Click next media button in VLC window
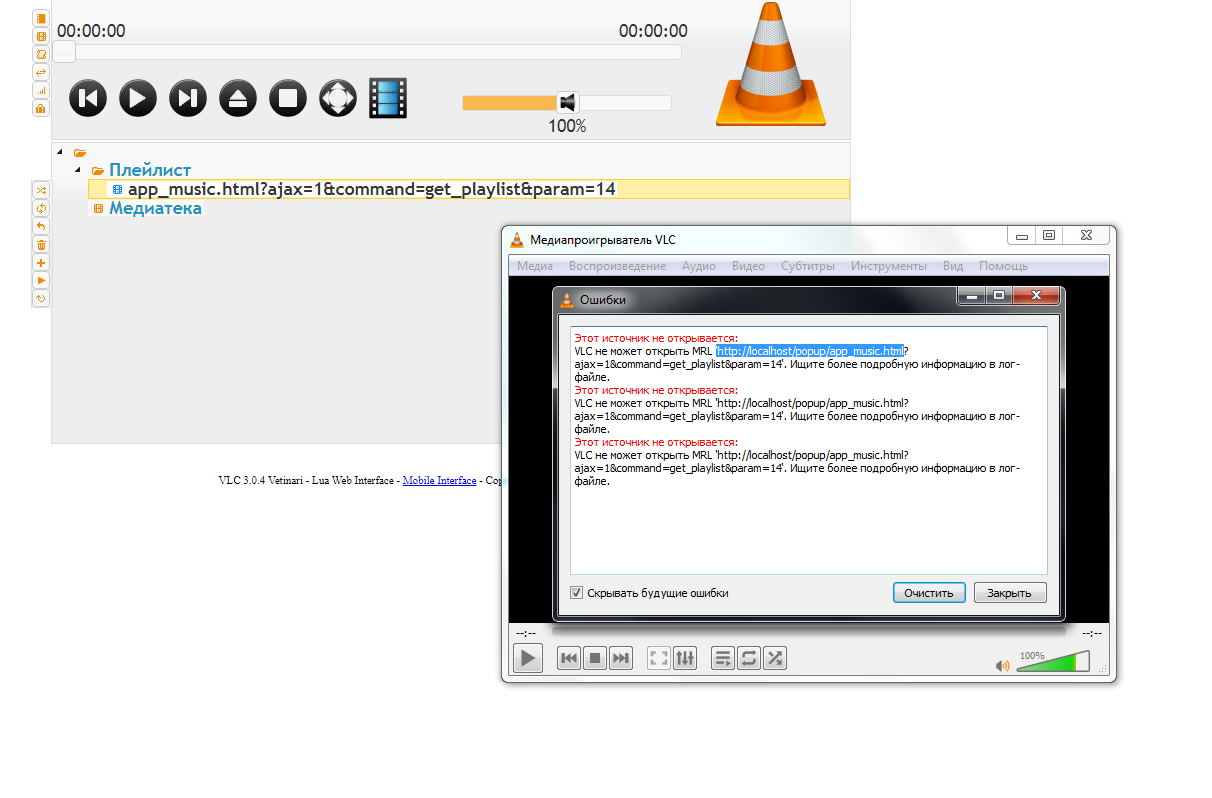Viewport: 1212px width, 798px height. [x=621, y=658]
